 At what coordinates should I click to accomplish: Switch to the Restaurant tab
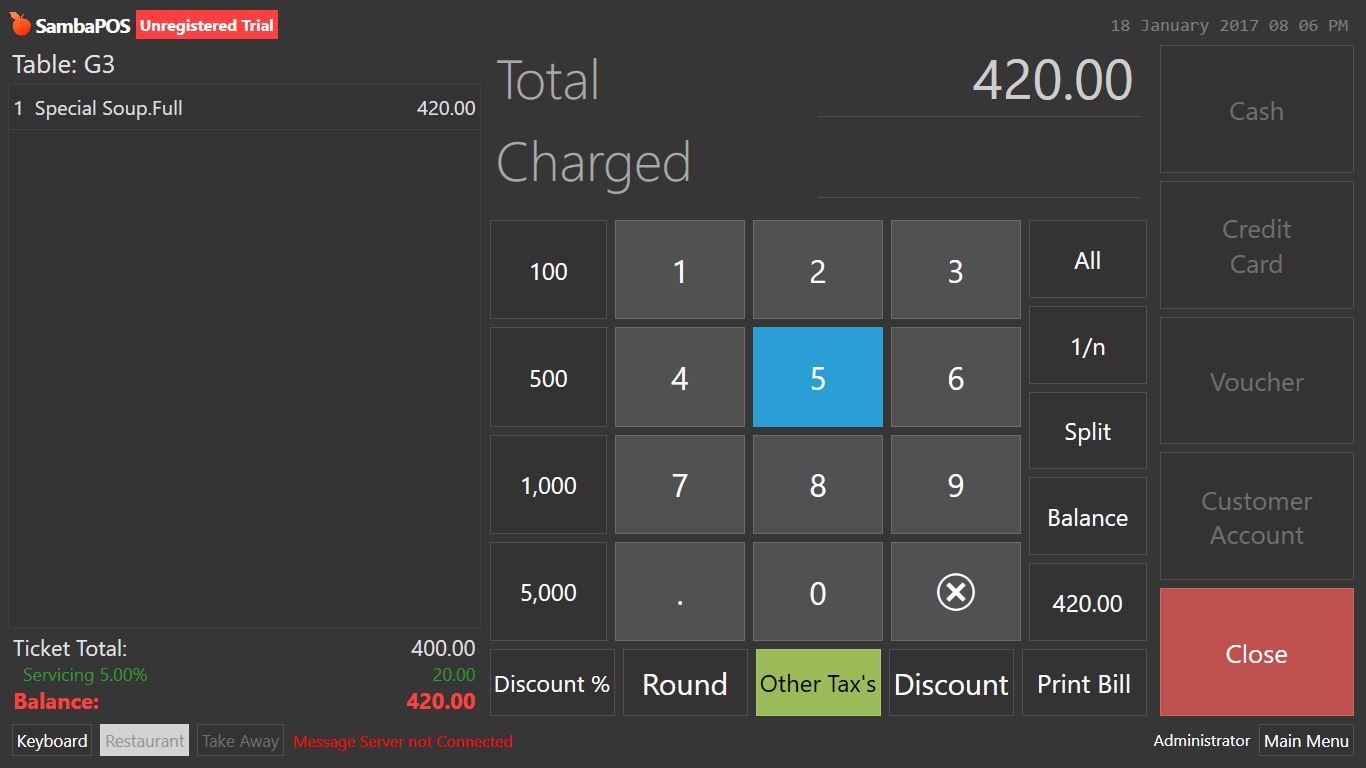click(x=144, y=740)
